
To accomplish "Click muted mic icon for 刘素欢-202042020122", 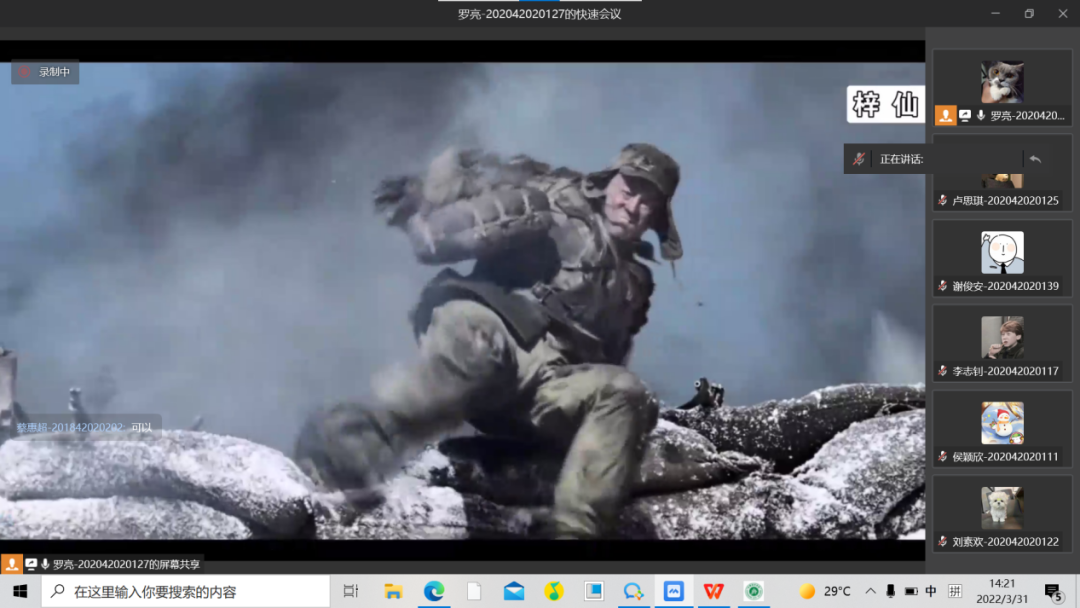I will pos(942,542).
